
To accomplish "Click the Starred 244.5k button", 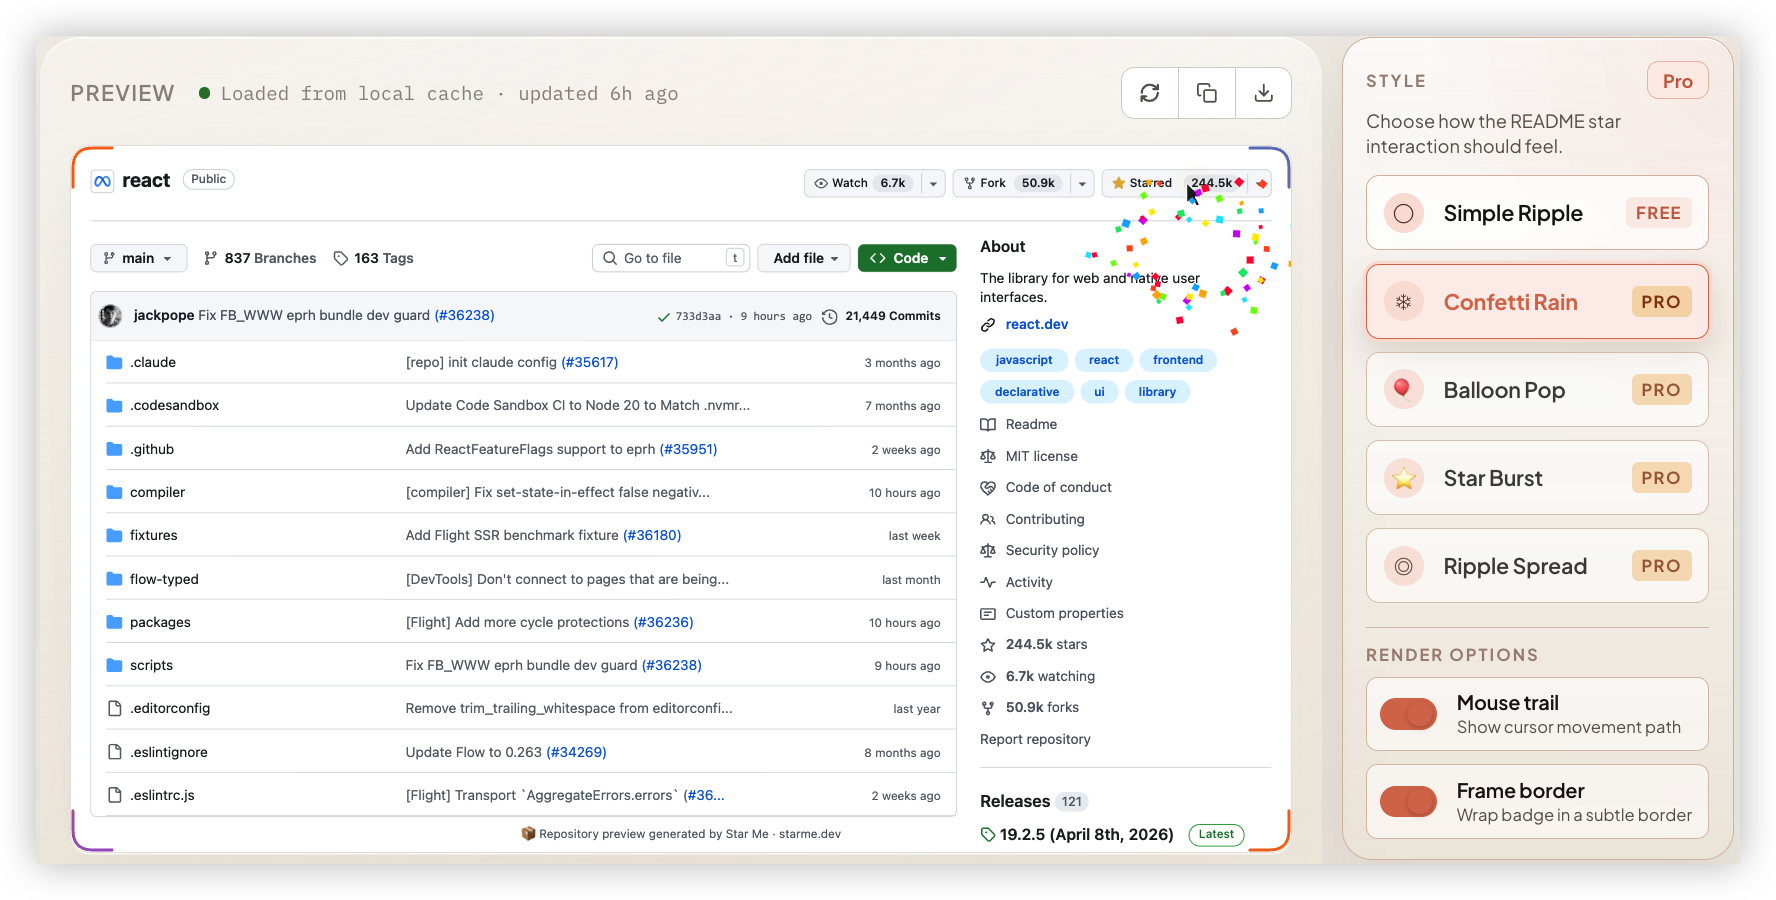I will pos(1176,184).
